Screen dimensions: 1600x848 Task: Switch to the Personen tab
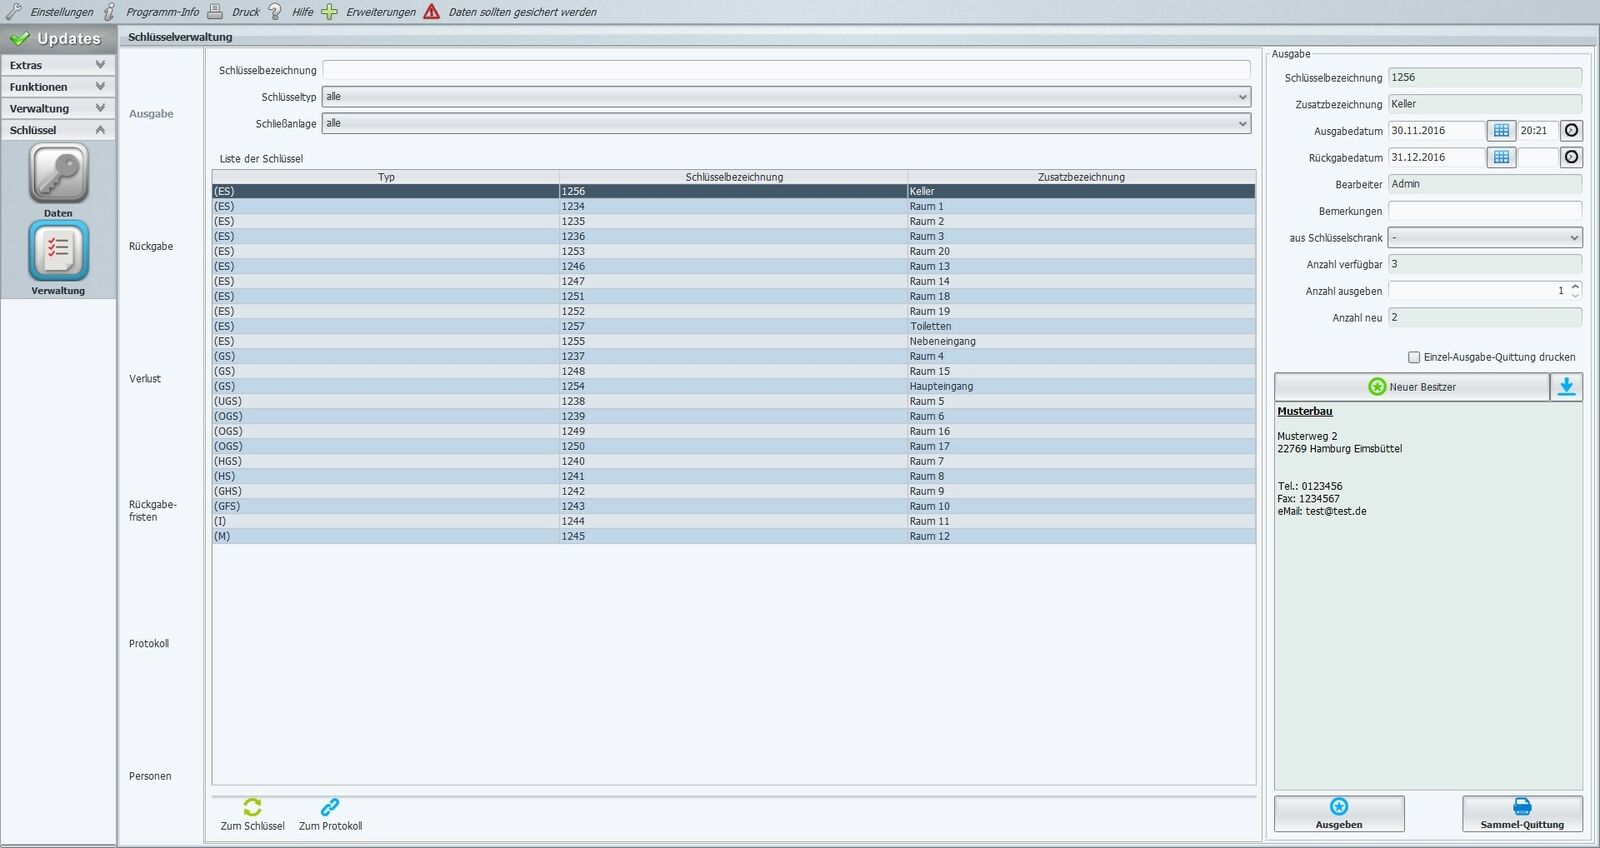[150, 776]
